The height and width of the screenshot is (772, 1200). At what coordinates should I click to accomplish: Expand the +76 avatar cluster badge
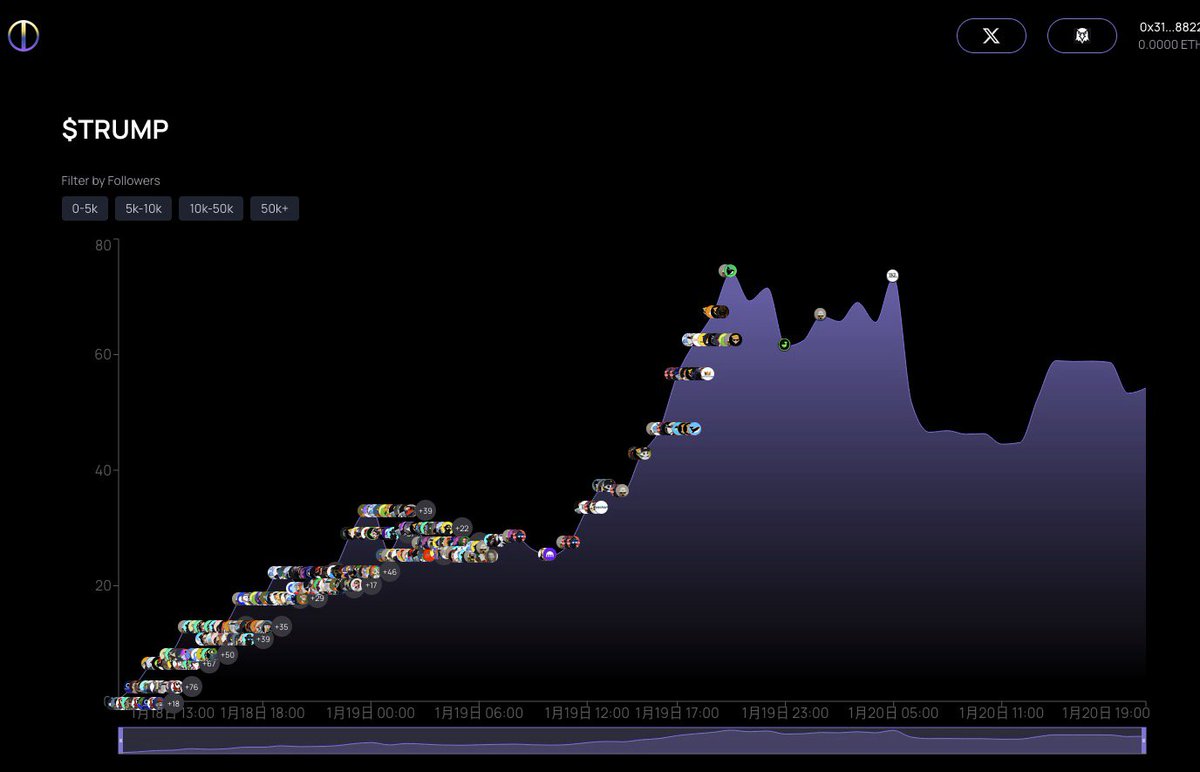191,687
